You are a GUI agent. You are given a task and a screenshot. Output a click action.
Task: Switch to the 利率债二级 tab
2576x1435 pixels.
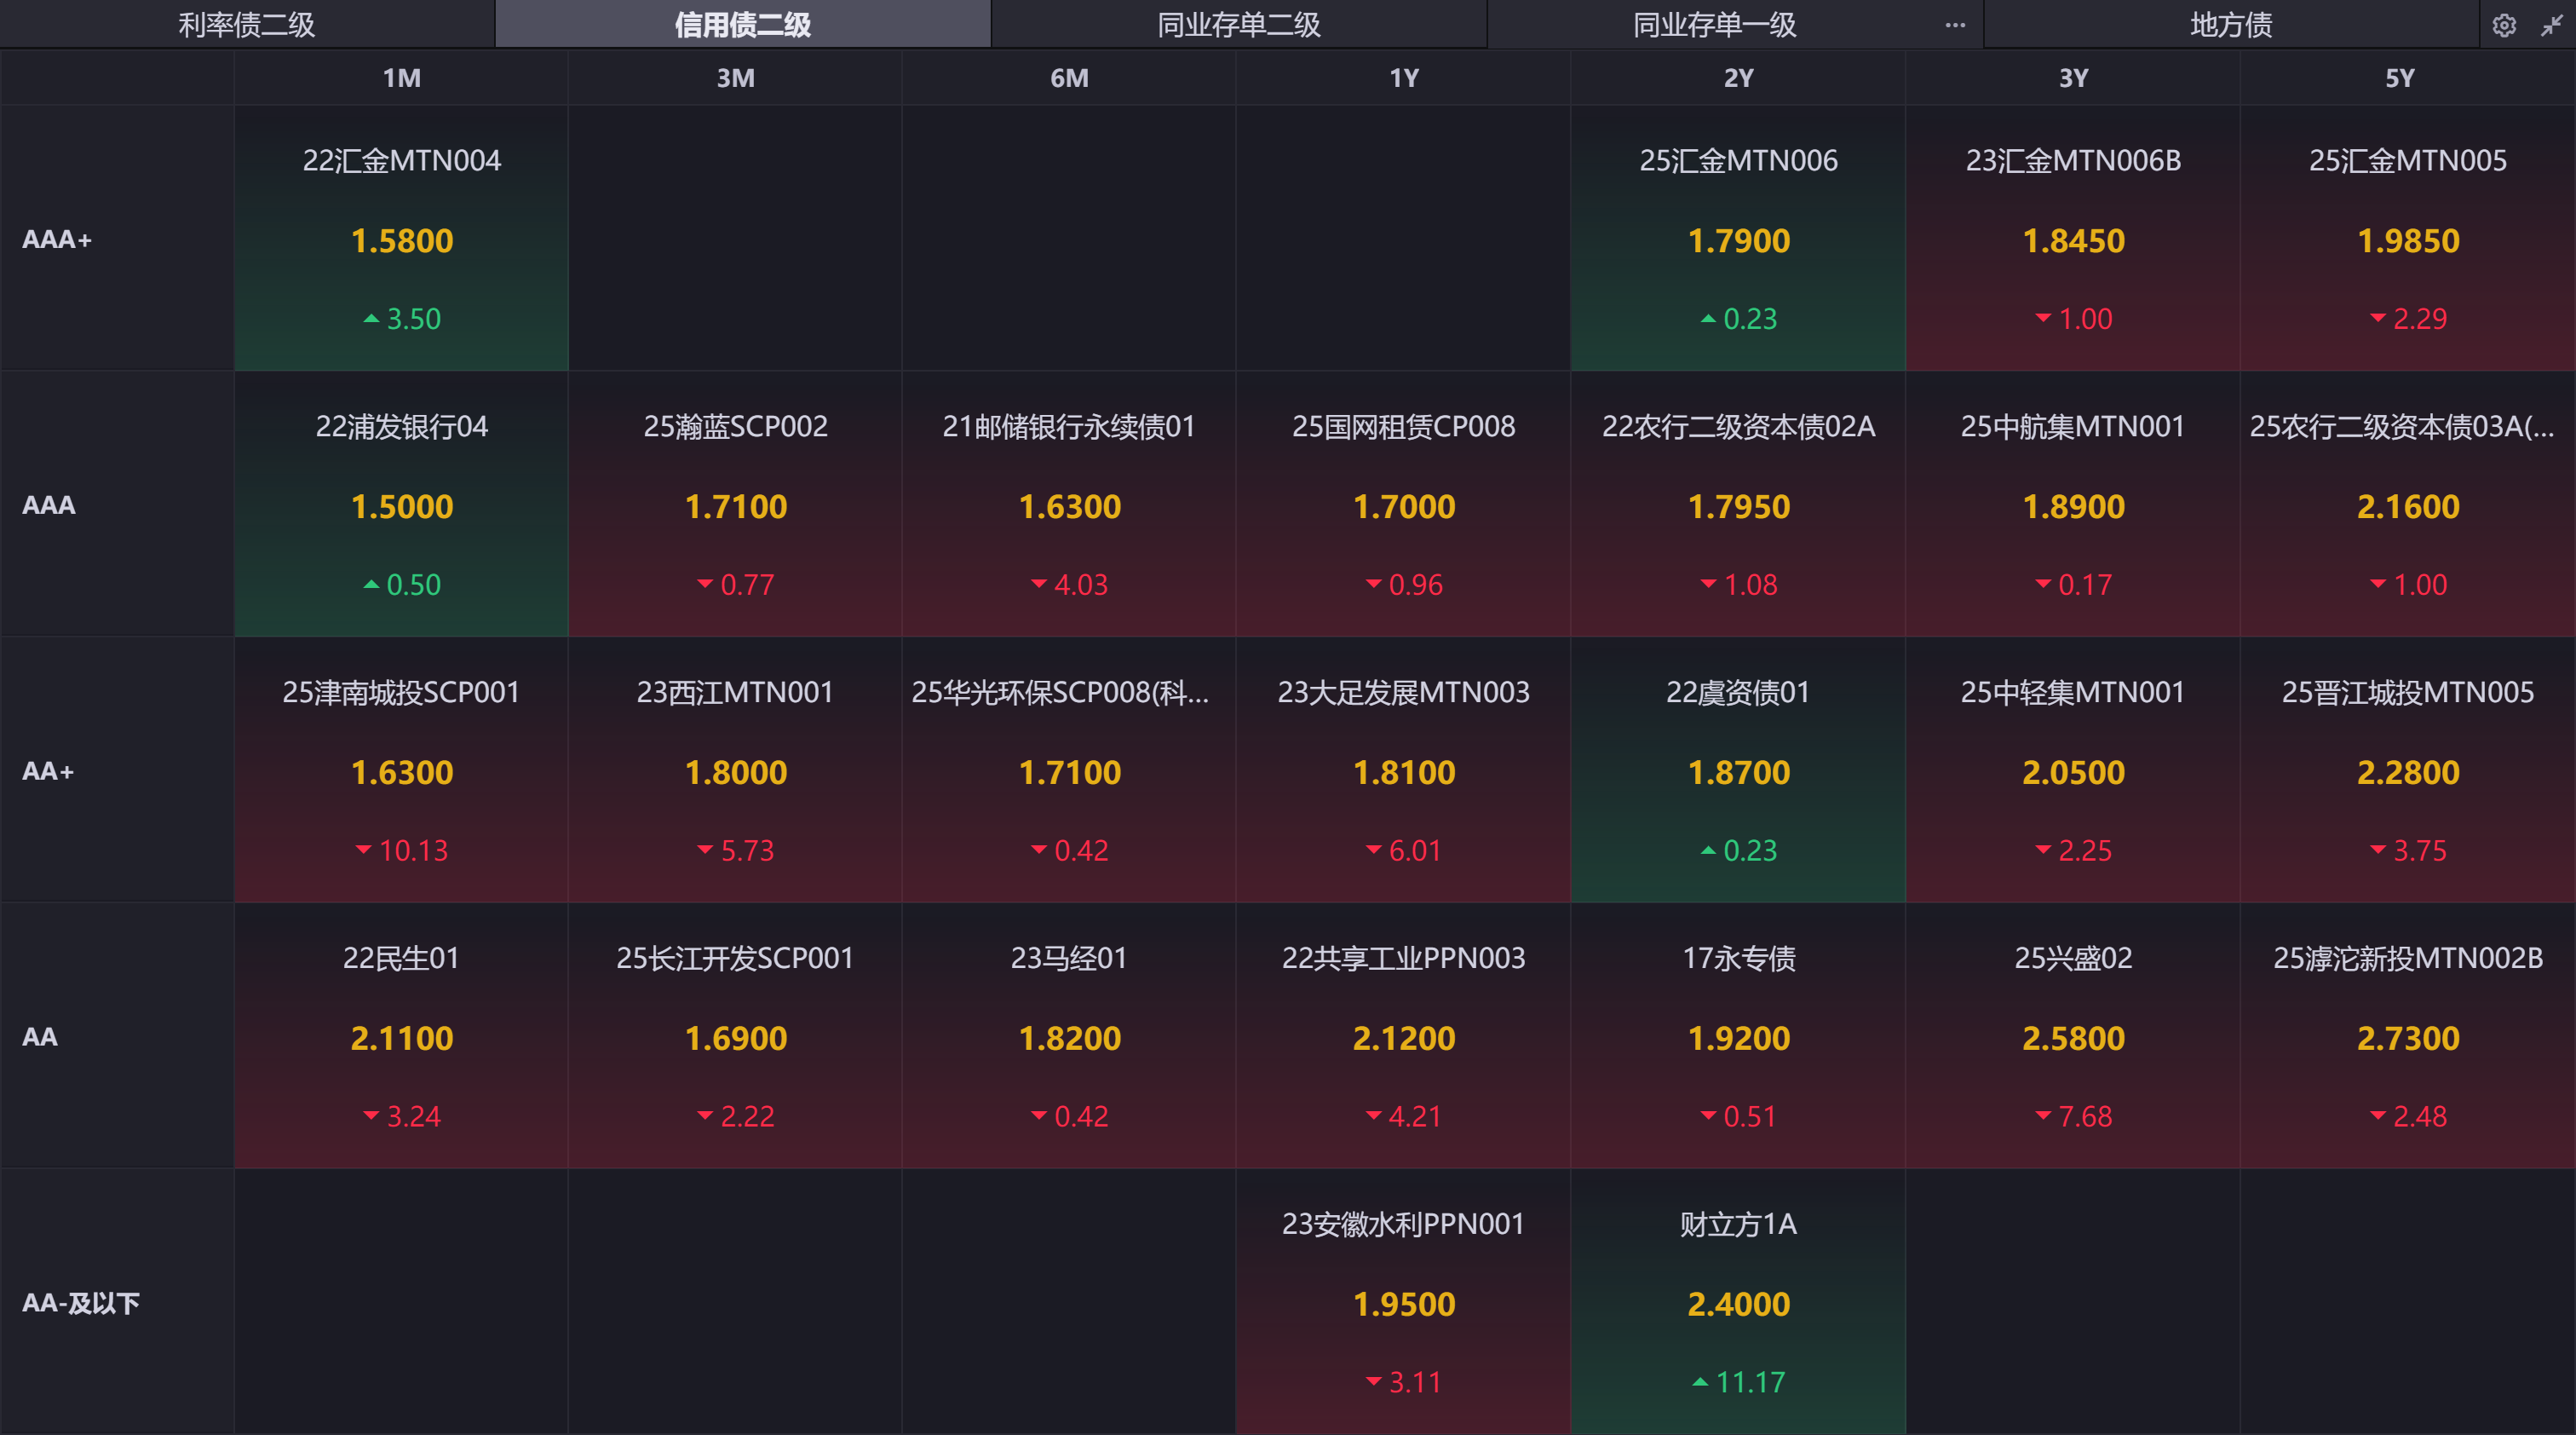pos(247,25)
